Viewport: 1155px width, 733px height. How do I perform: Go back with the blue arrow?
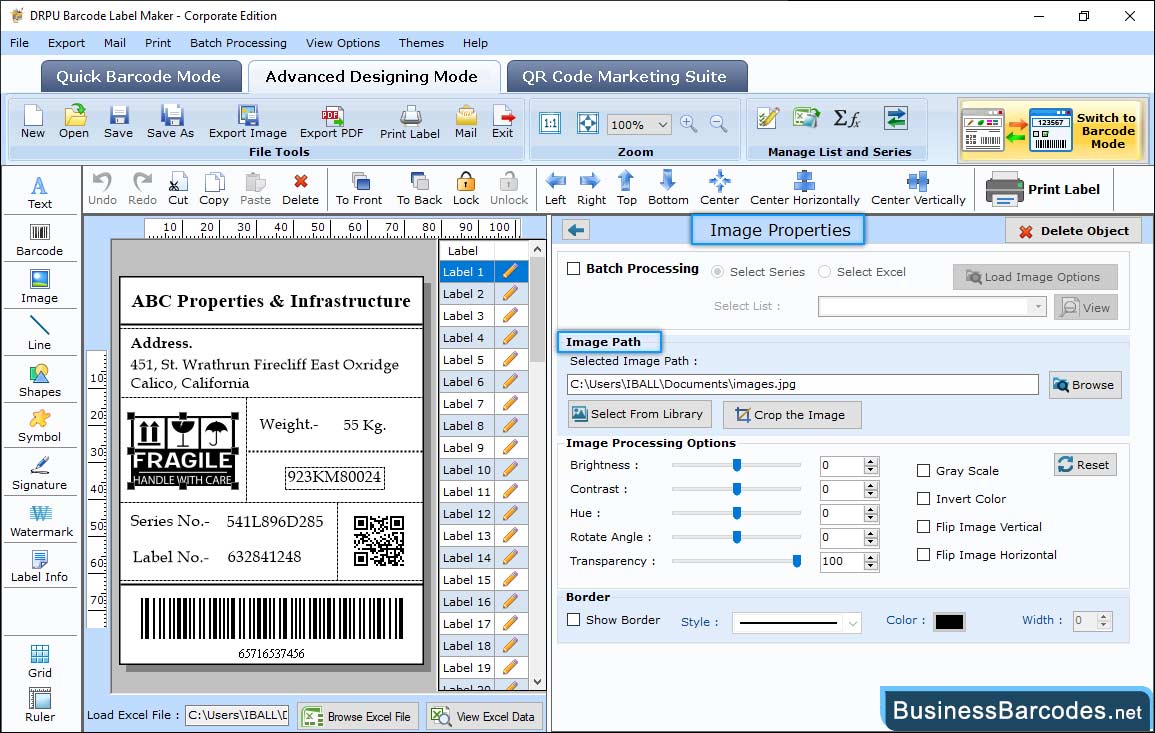point(576,231)
